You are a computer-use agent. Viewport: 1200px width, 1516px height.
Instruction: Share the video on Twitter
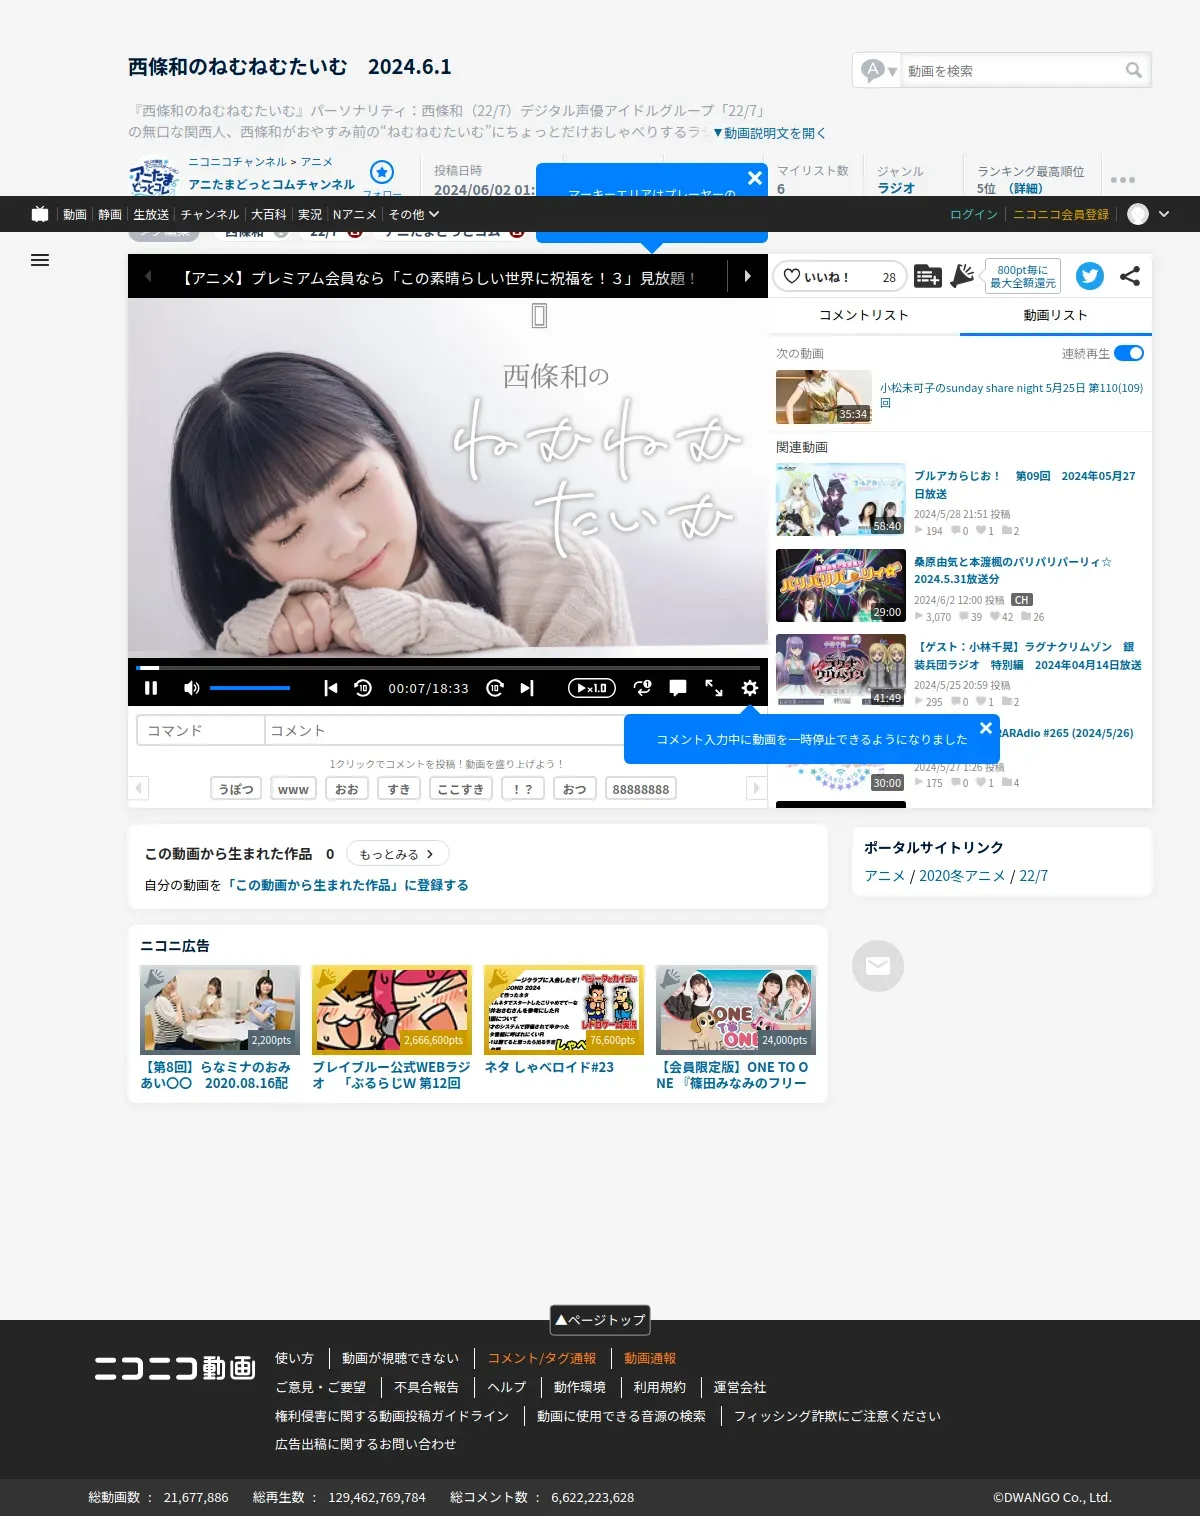pyautogui.click(x=1090, y=276)
